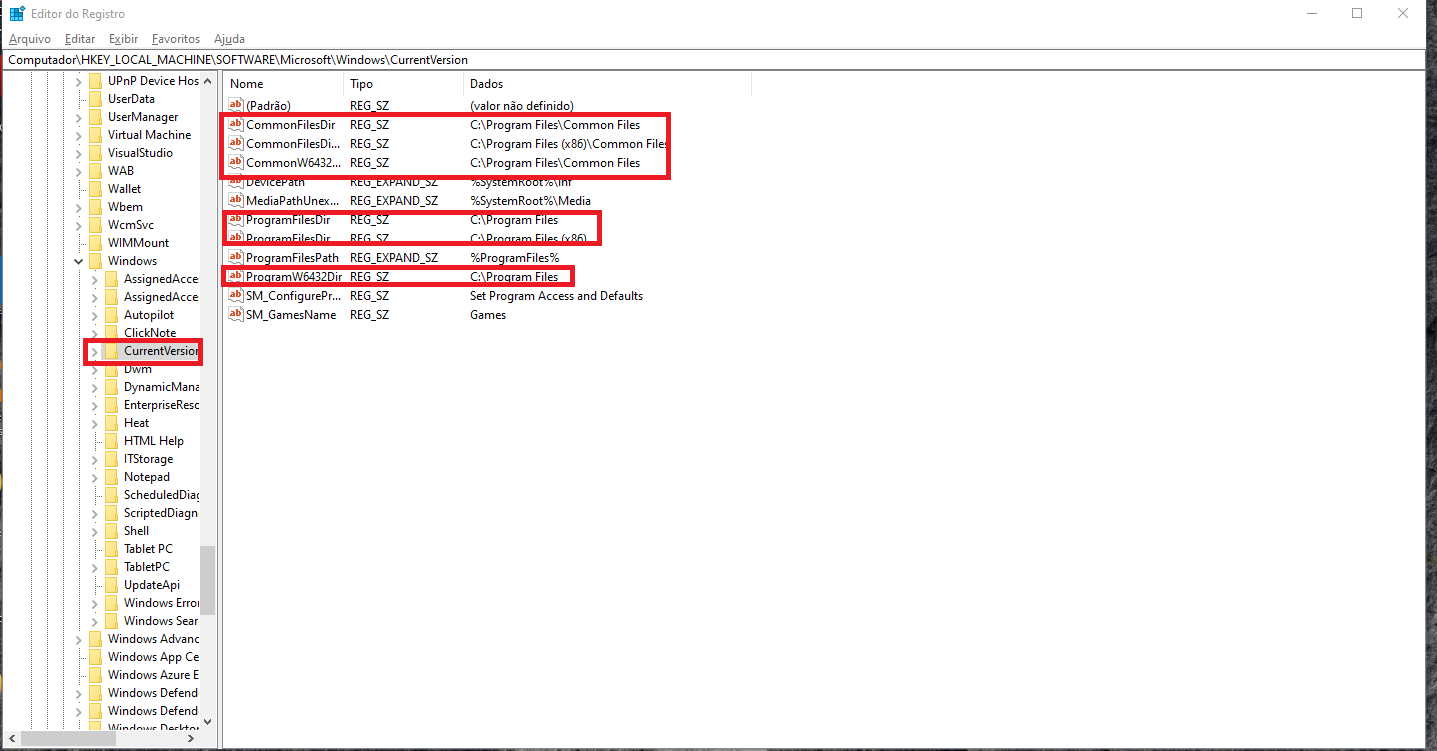Click the ProgramFilesPath value icon

[x=236, y=258]
